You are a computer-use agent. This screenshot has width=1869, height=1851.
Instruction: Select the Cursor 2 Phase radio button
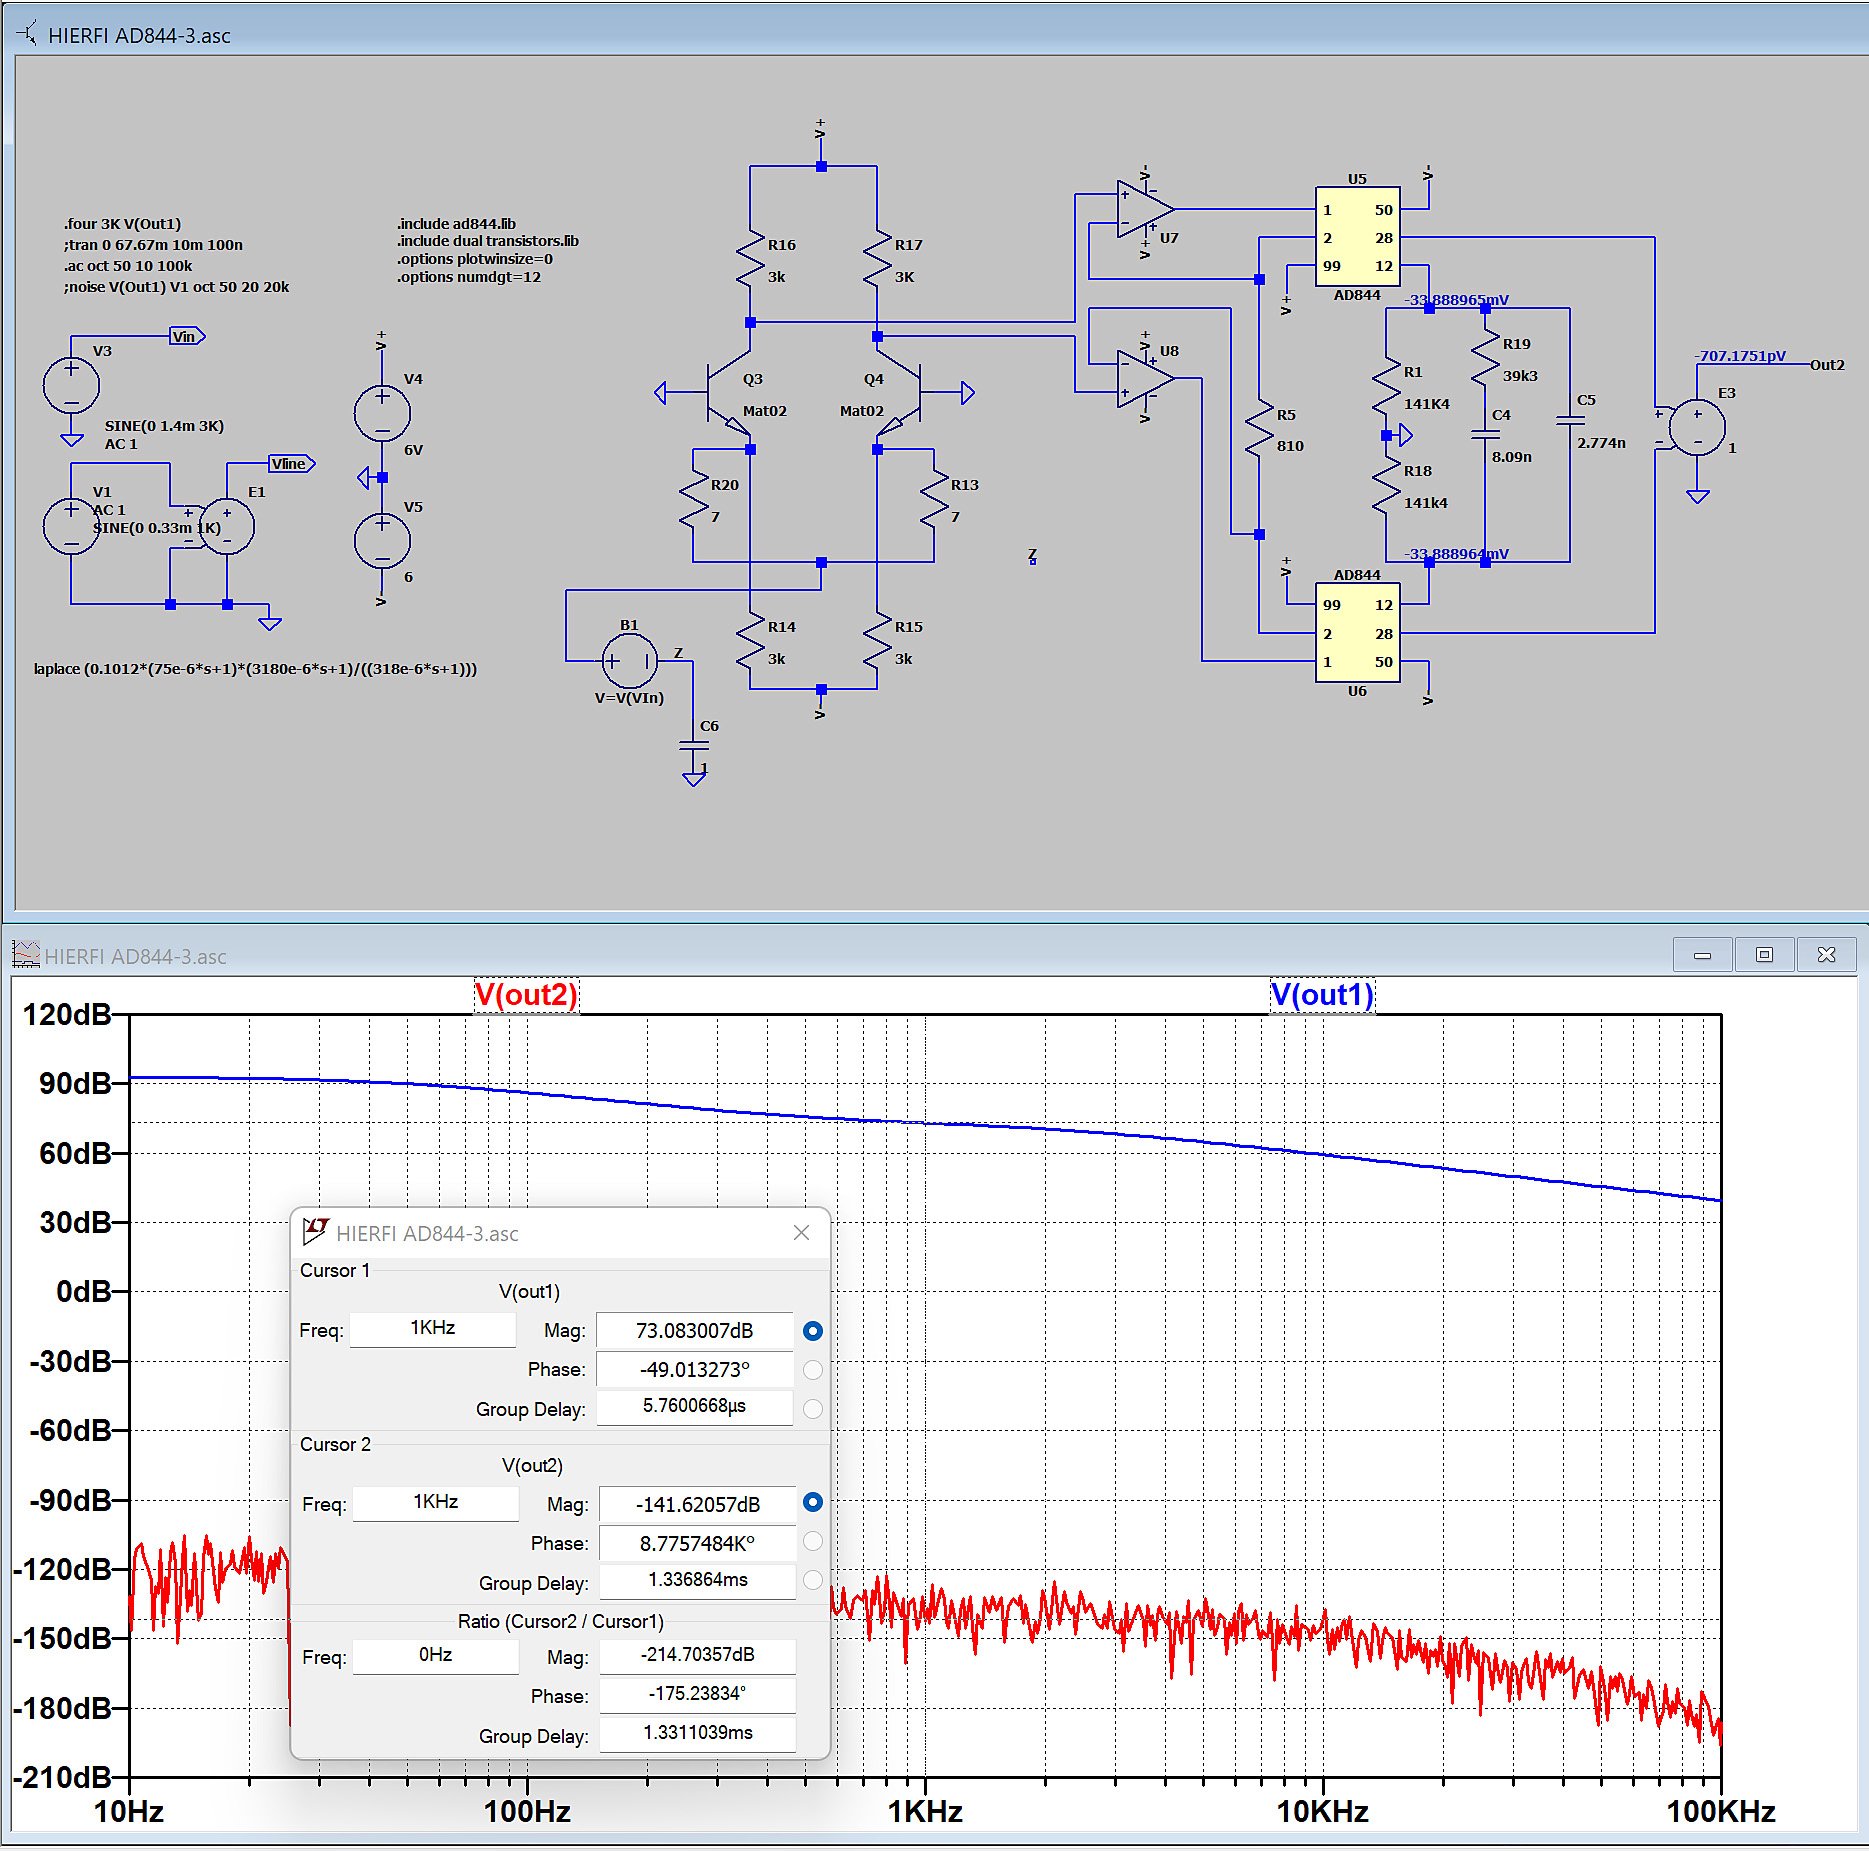tap(812, 1542)
